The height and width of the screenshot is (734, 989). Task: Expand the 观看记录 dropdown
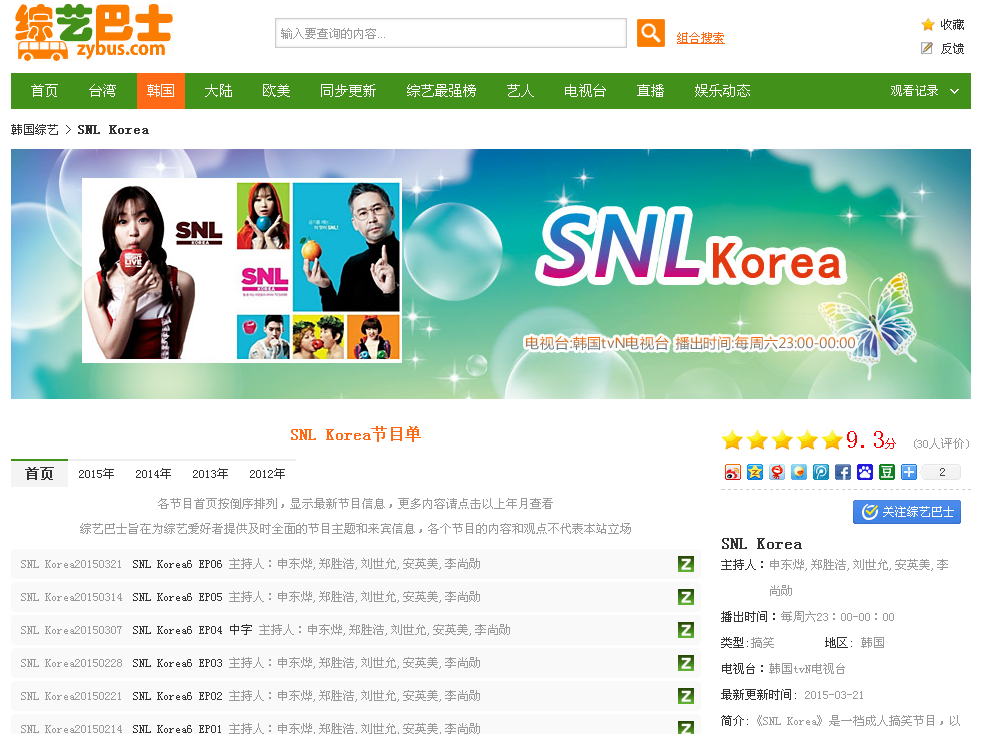point(924,91)
